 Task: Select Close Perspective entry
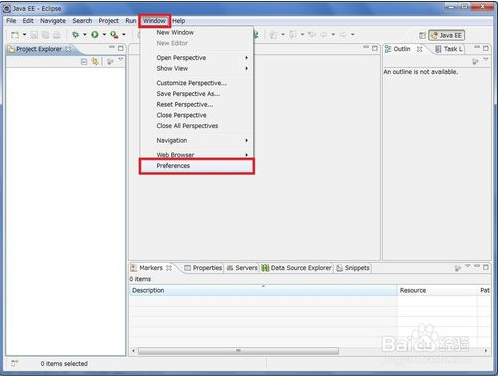(x=197, y=115)
